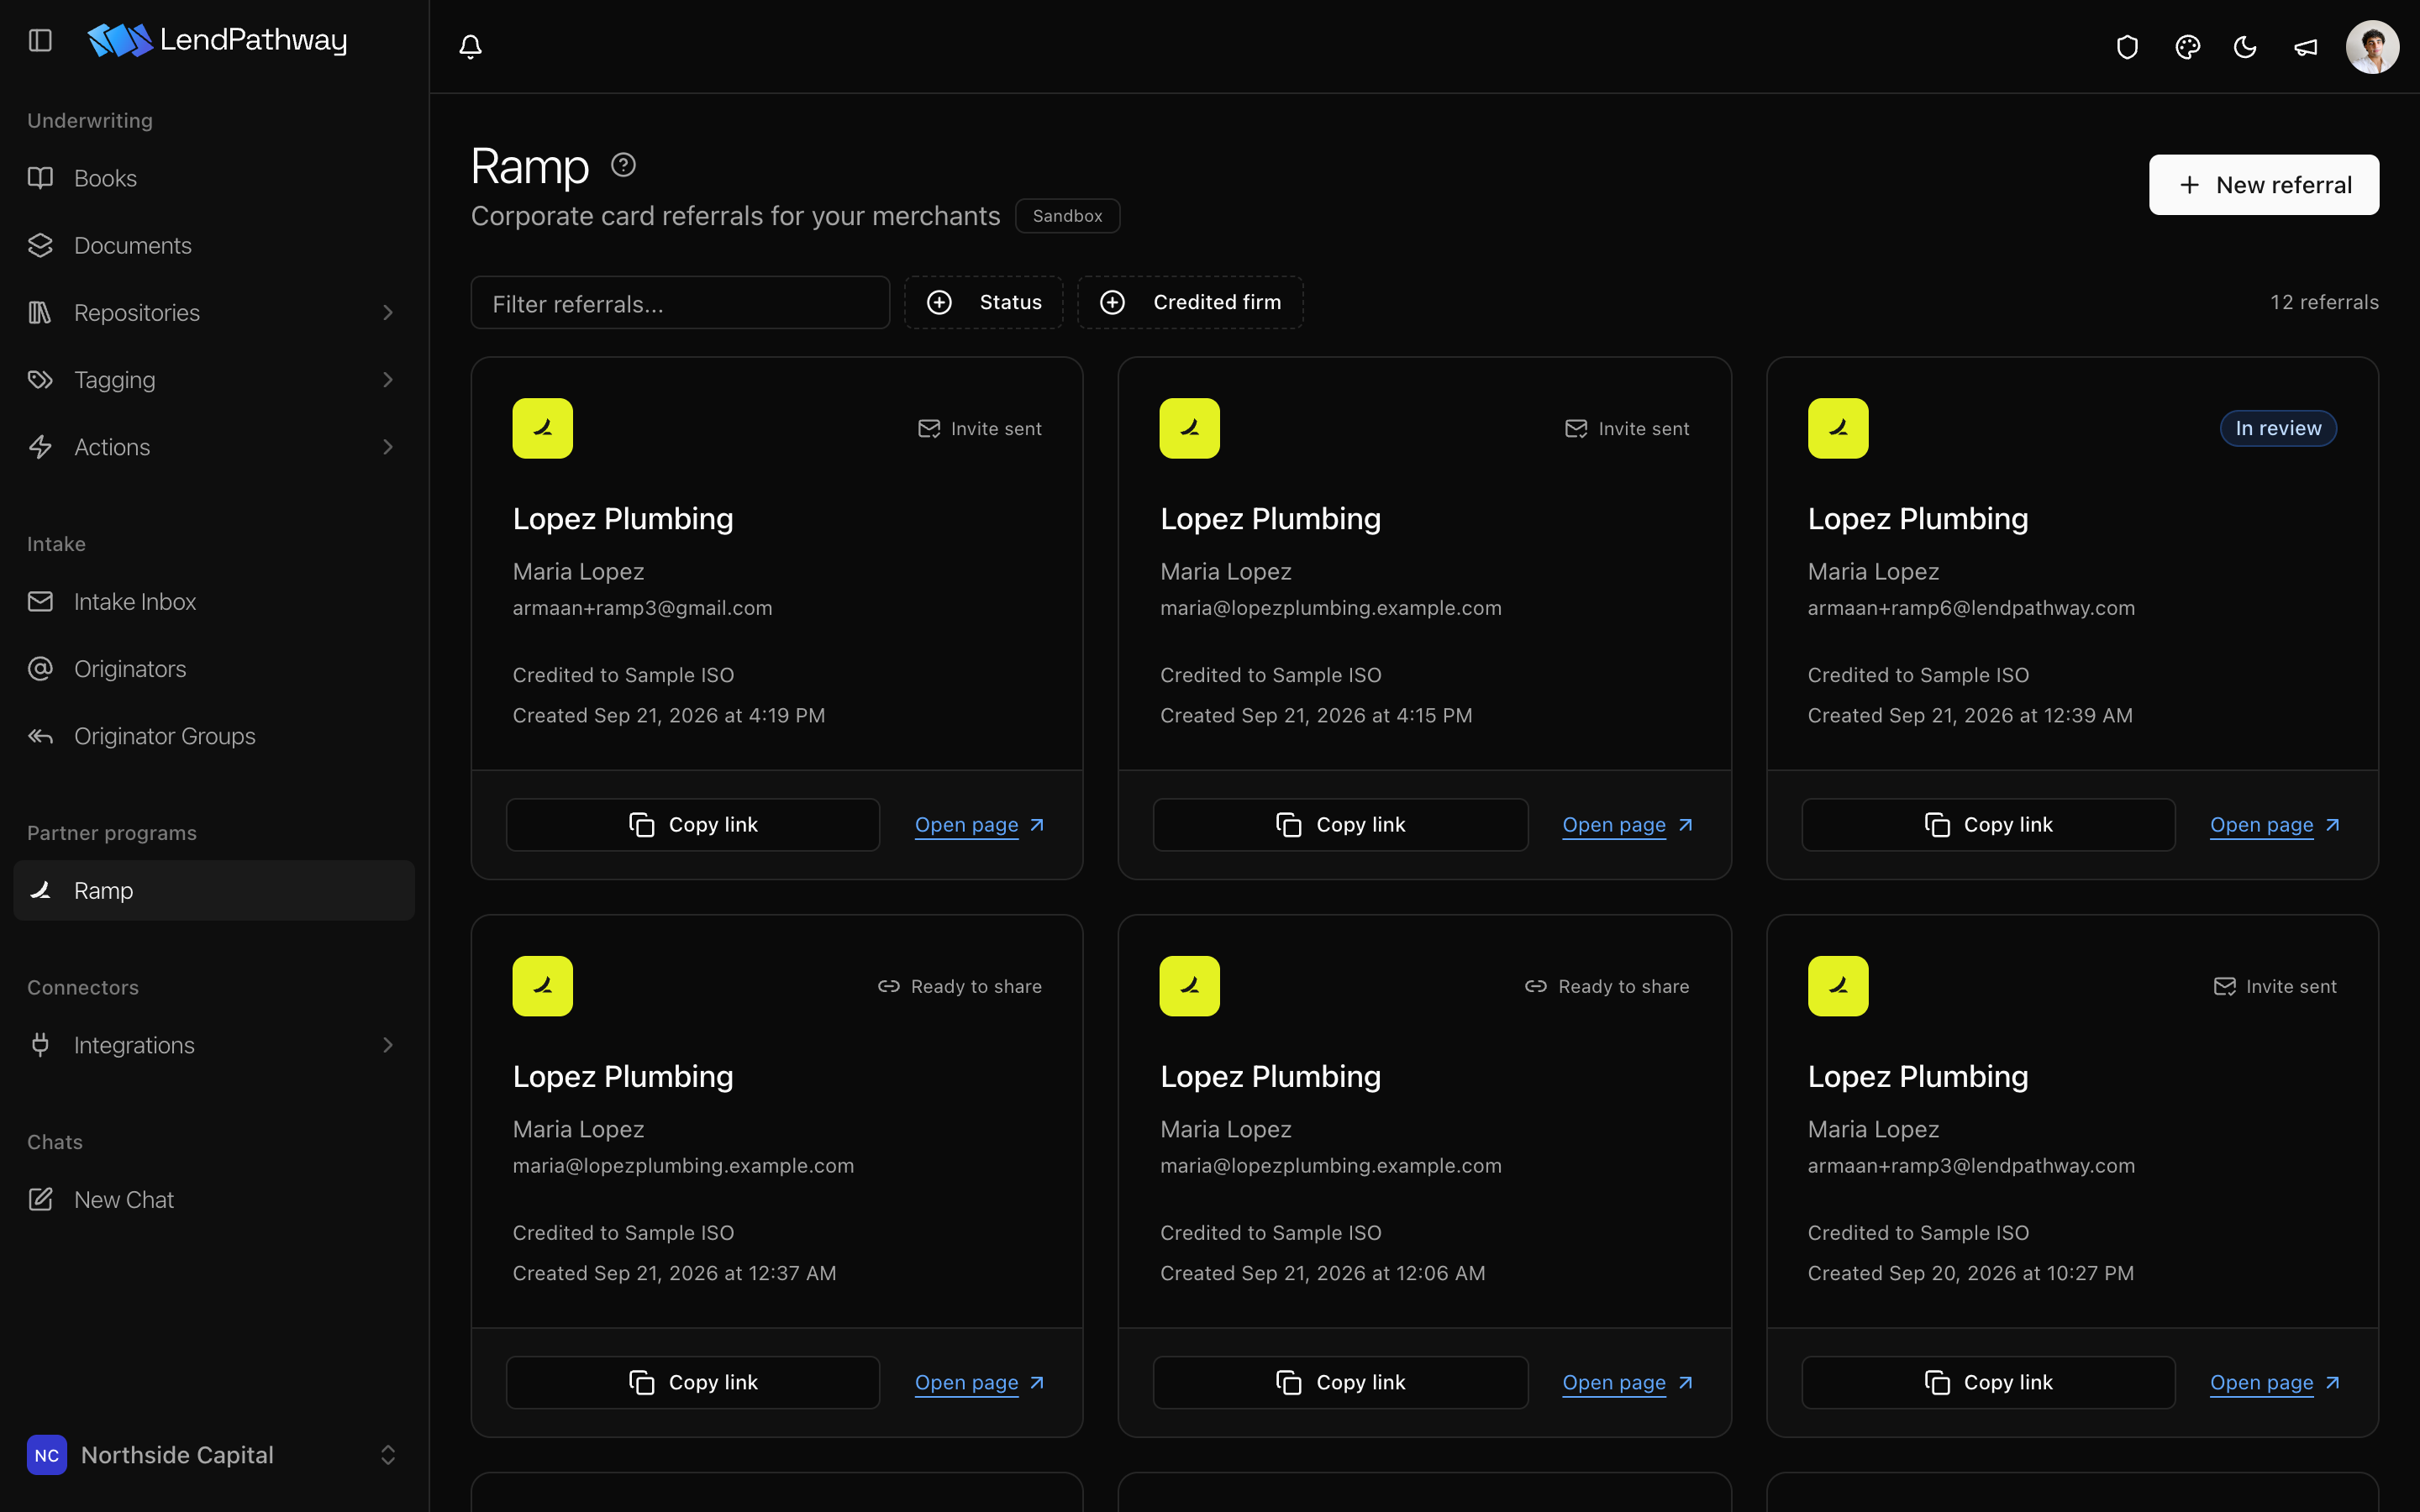Focus the Filter referrals input
Screen dimensions: 2420x1512
coord(680,303)
